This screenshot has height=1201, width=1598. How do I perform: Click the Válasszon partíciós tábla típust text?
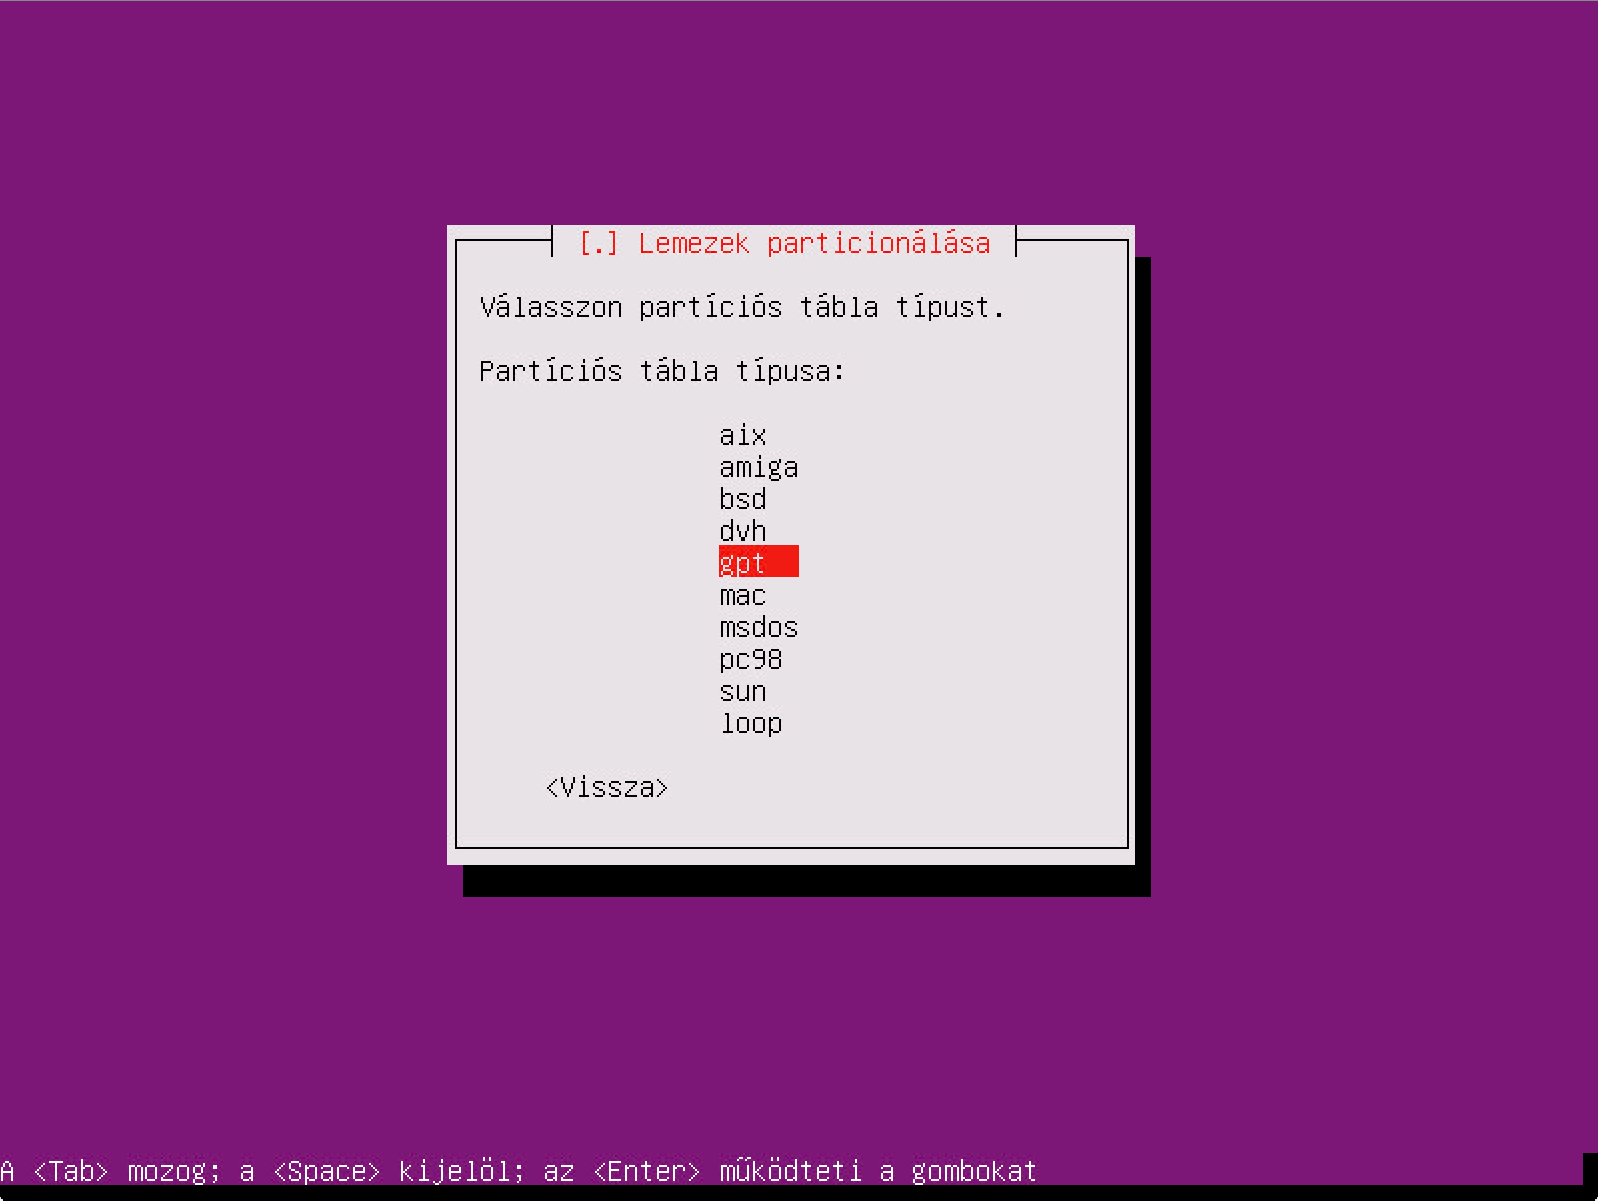coord(742,307)
